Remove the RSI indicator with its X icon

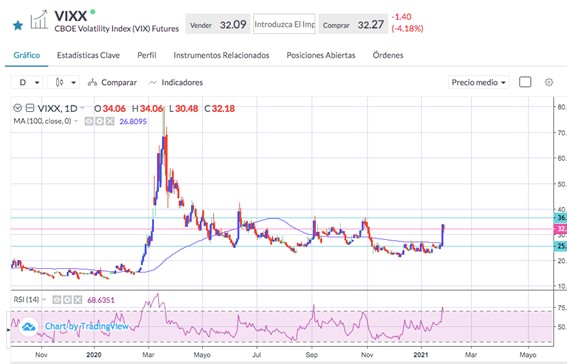pyautogui.click(x=78, y=300)
